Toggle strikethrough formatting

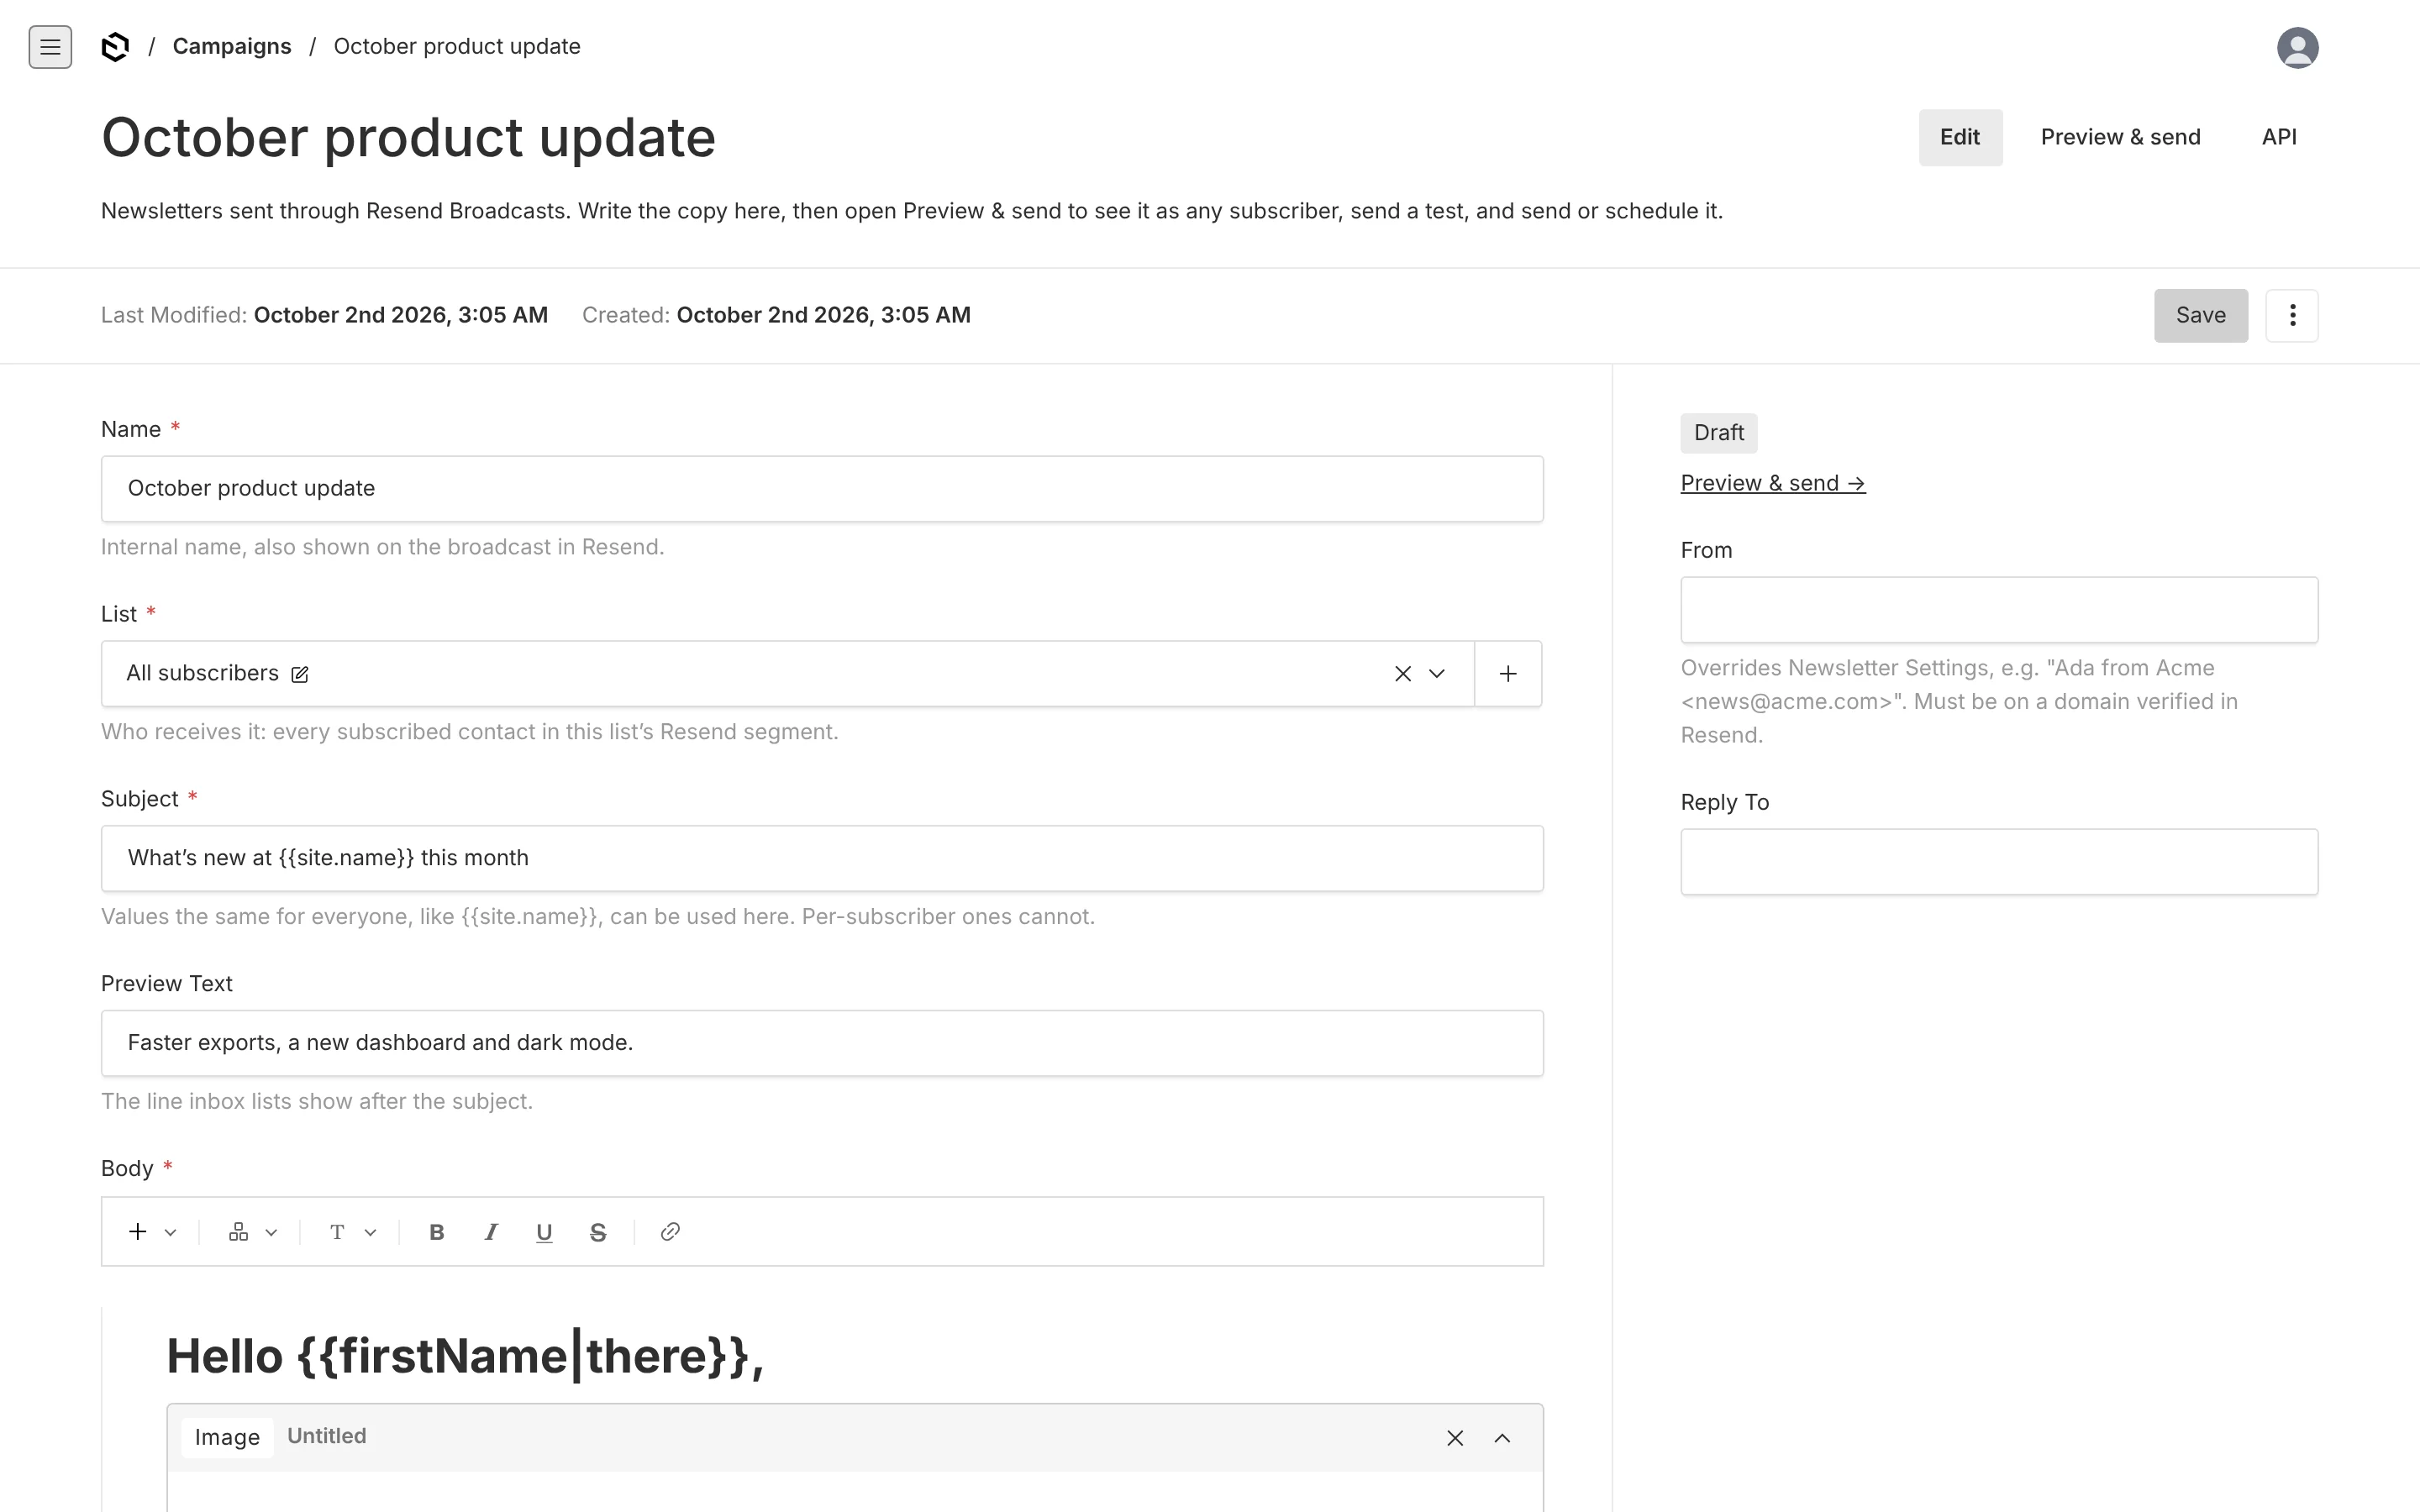(598, 1232)
